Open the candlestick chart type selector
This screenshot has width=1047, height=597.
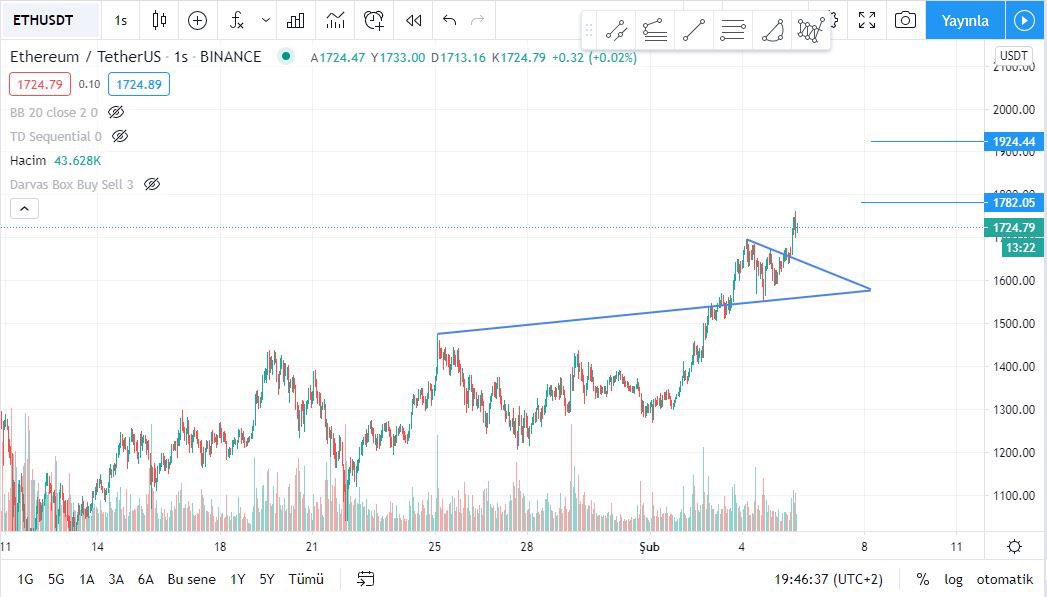tap(159, 20)
